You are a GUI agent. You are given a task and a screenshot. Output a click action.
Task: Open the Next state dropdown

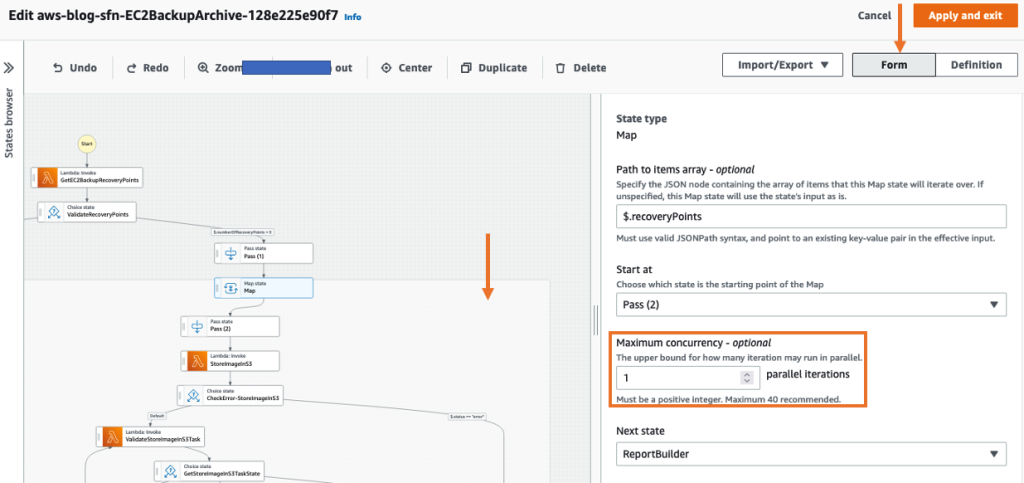pyautogui.click(x=811, y=454)
